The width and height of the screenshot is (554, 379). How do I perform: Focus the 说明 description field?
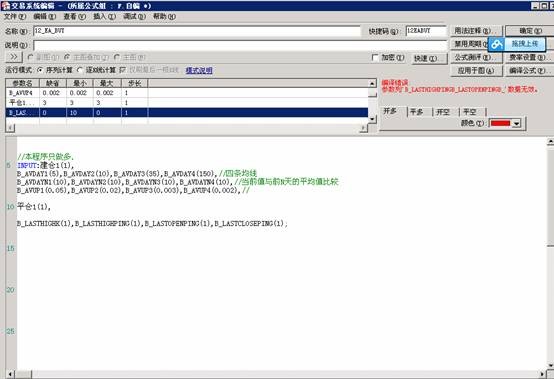click(x=240, y=45)
